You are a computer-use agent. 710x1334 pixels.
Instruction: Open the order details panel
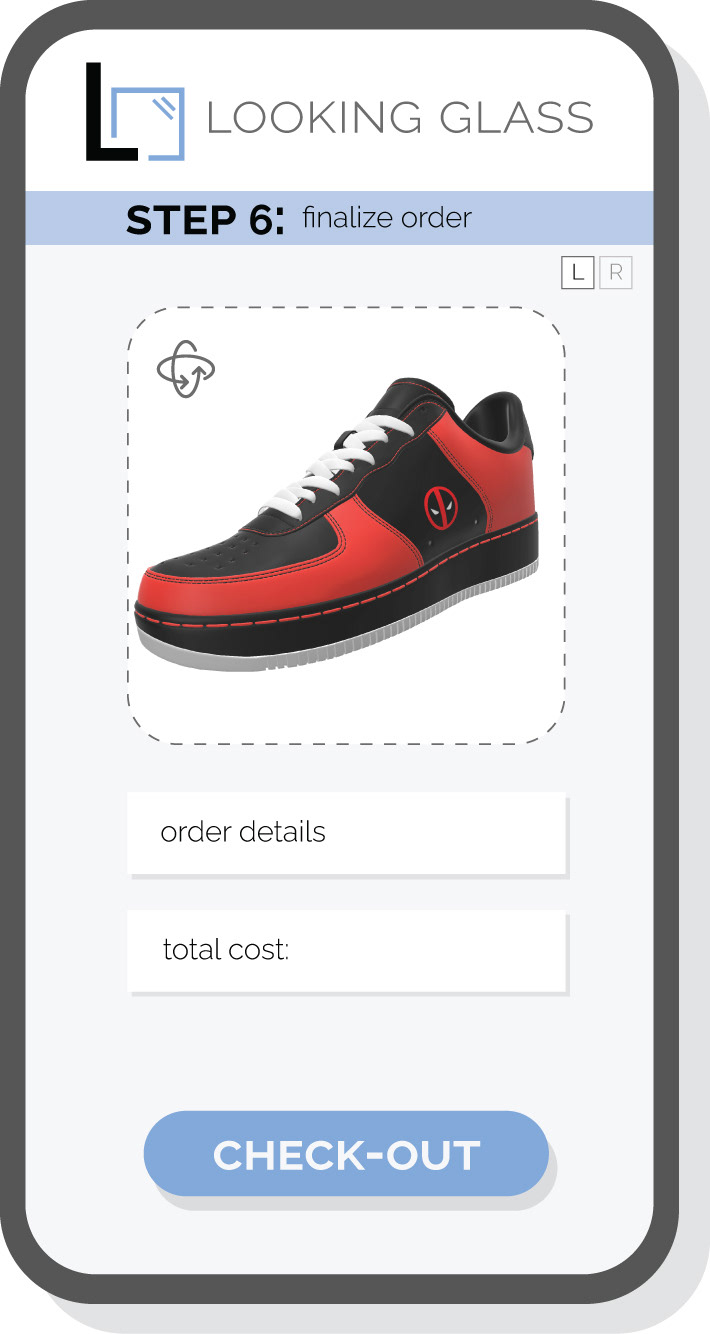tap(346, 833)
